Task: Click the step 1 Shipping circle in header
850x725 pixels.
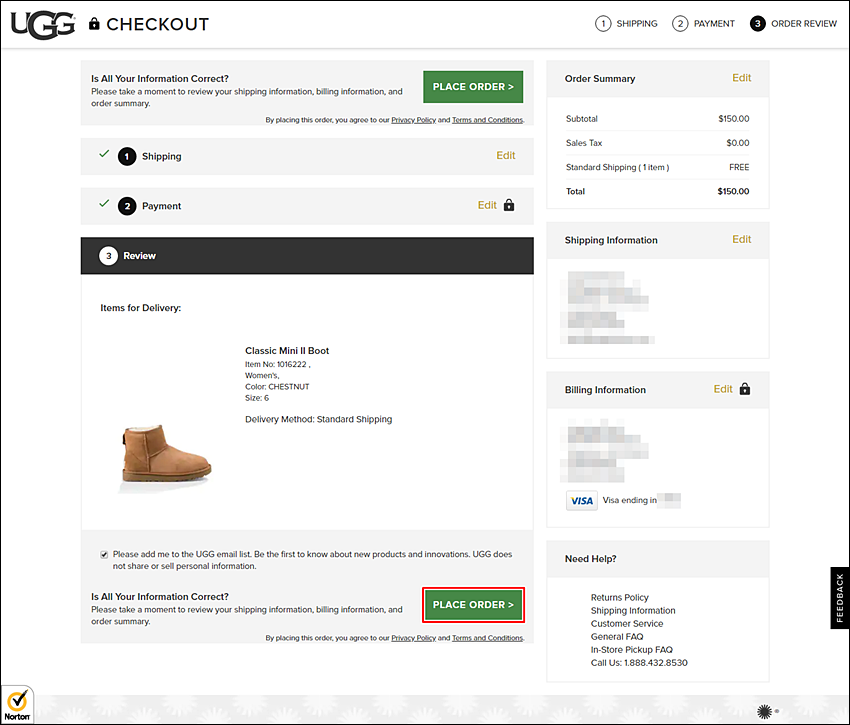Action: pos(603,24)
